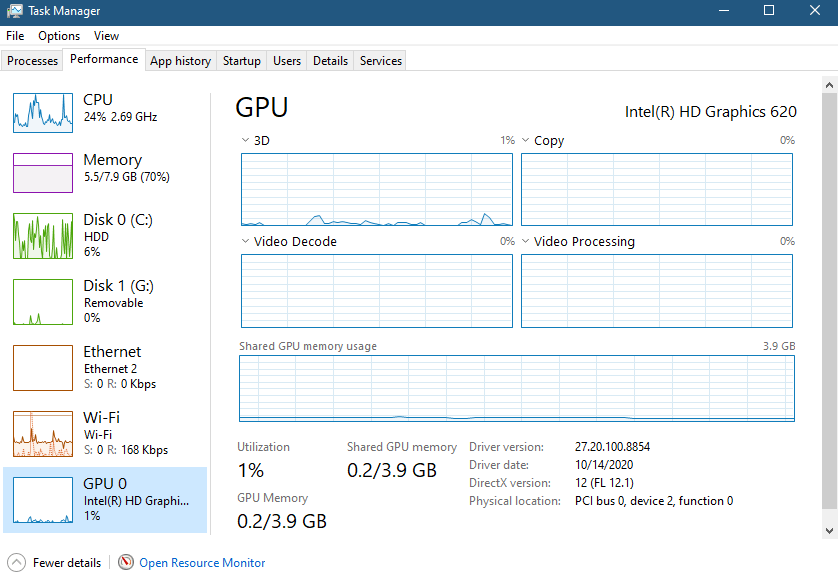This screenshot has height=587, width=838.
Task: Click the Fewer details button label
Action: pos(67,563)
